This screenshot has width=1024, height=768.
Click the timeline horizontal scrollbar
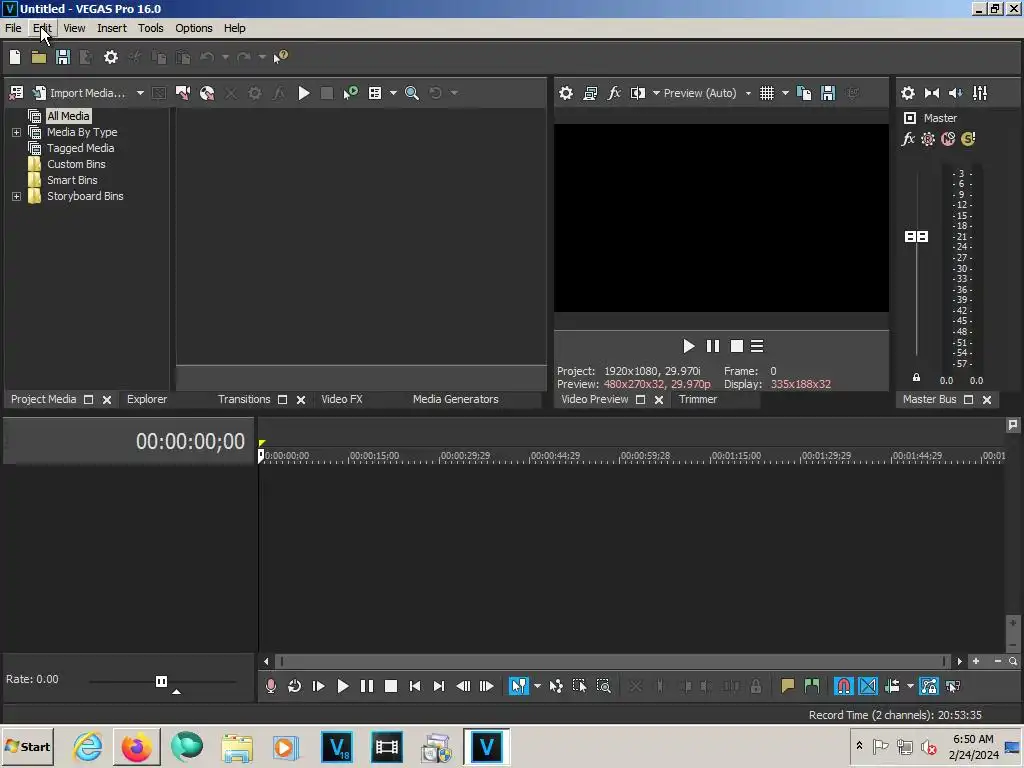(613, 662)
